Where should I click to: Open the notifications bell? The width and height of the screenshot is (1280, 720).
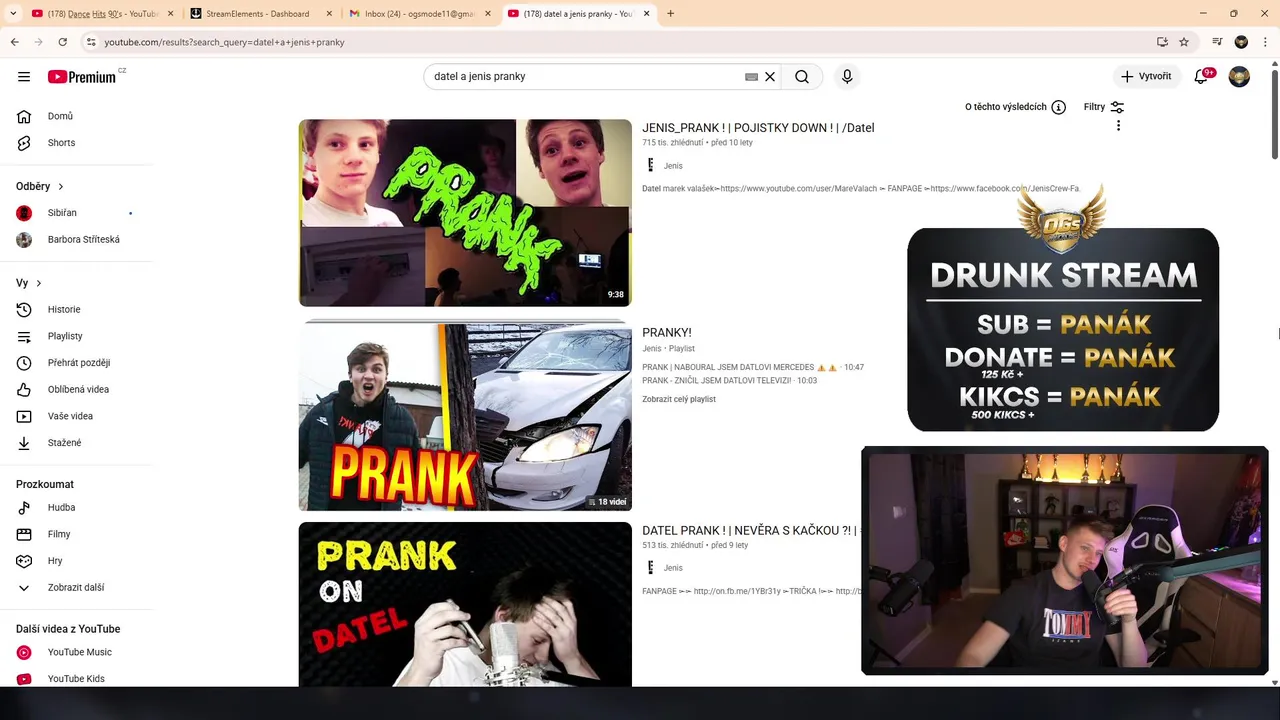[1201, 76]
